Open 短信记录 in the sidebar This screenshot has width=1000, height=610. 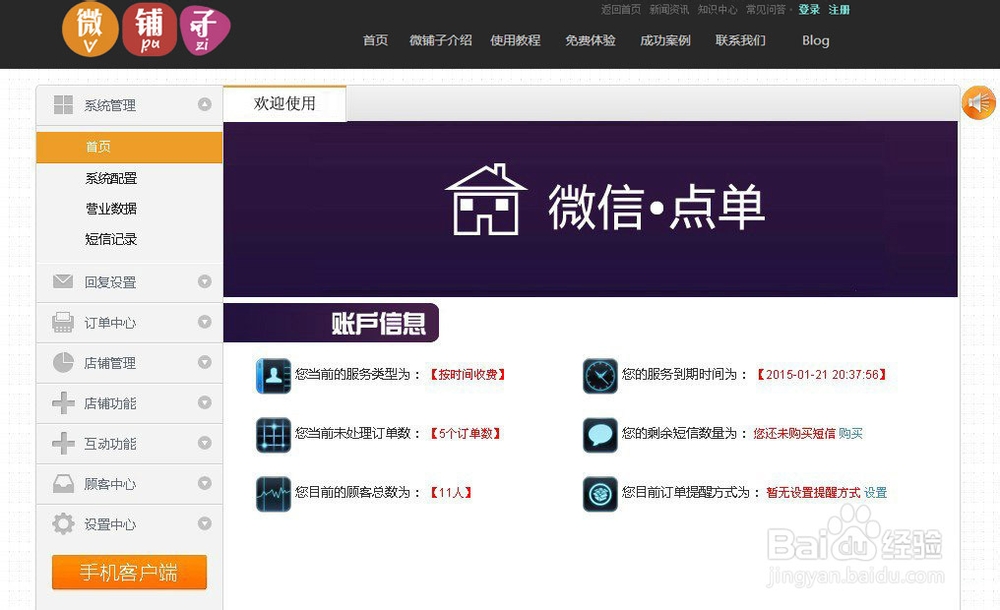tap(111, 239)
